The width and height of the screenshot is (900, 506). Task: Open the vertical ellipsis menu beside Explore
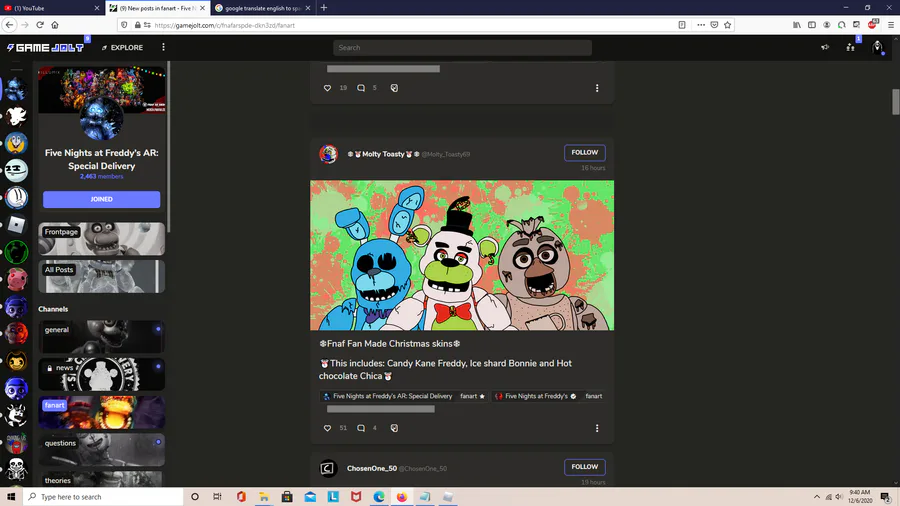point(164,47)
